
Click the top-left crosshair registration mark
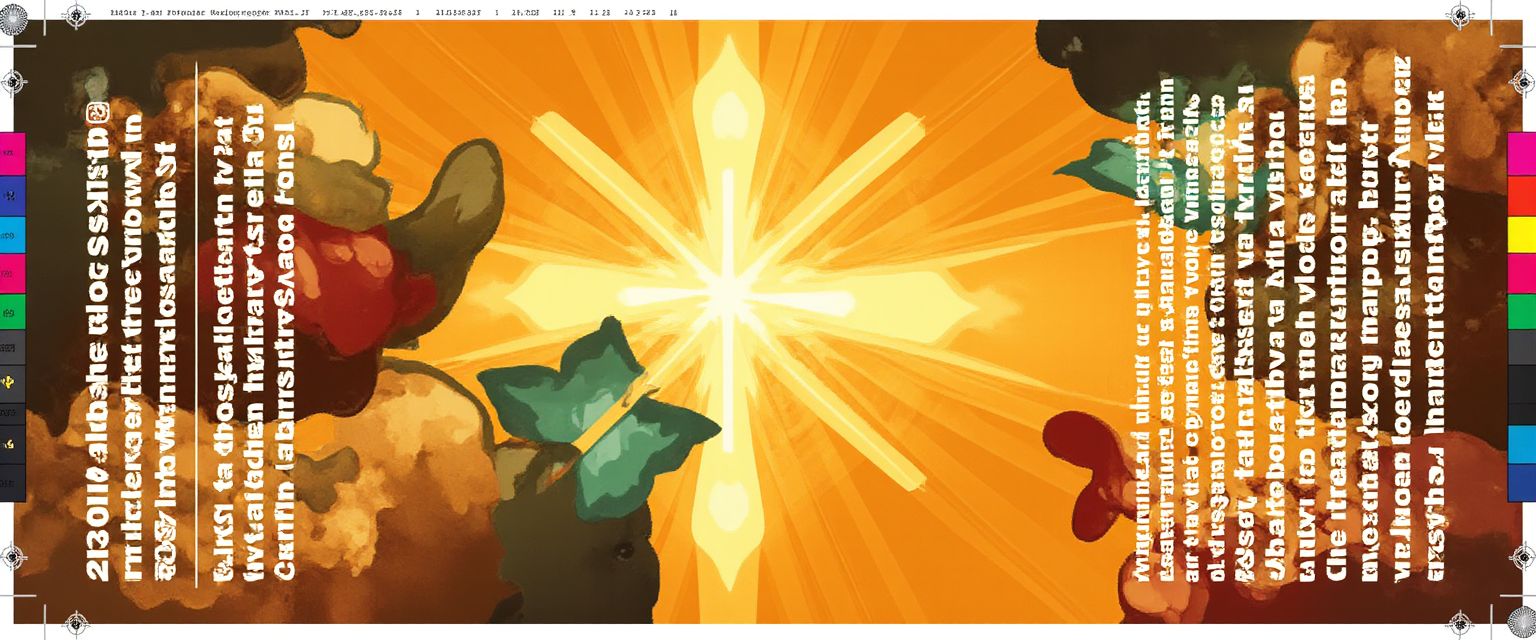click(x=76, y=15)
